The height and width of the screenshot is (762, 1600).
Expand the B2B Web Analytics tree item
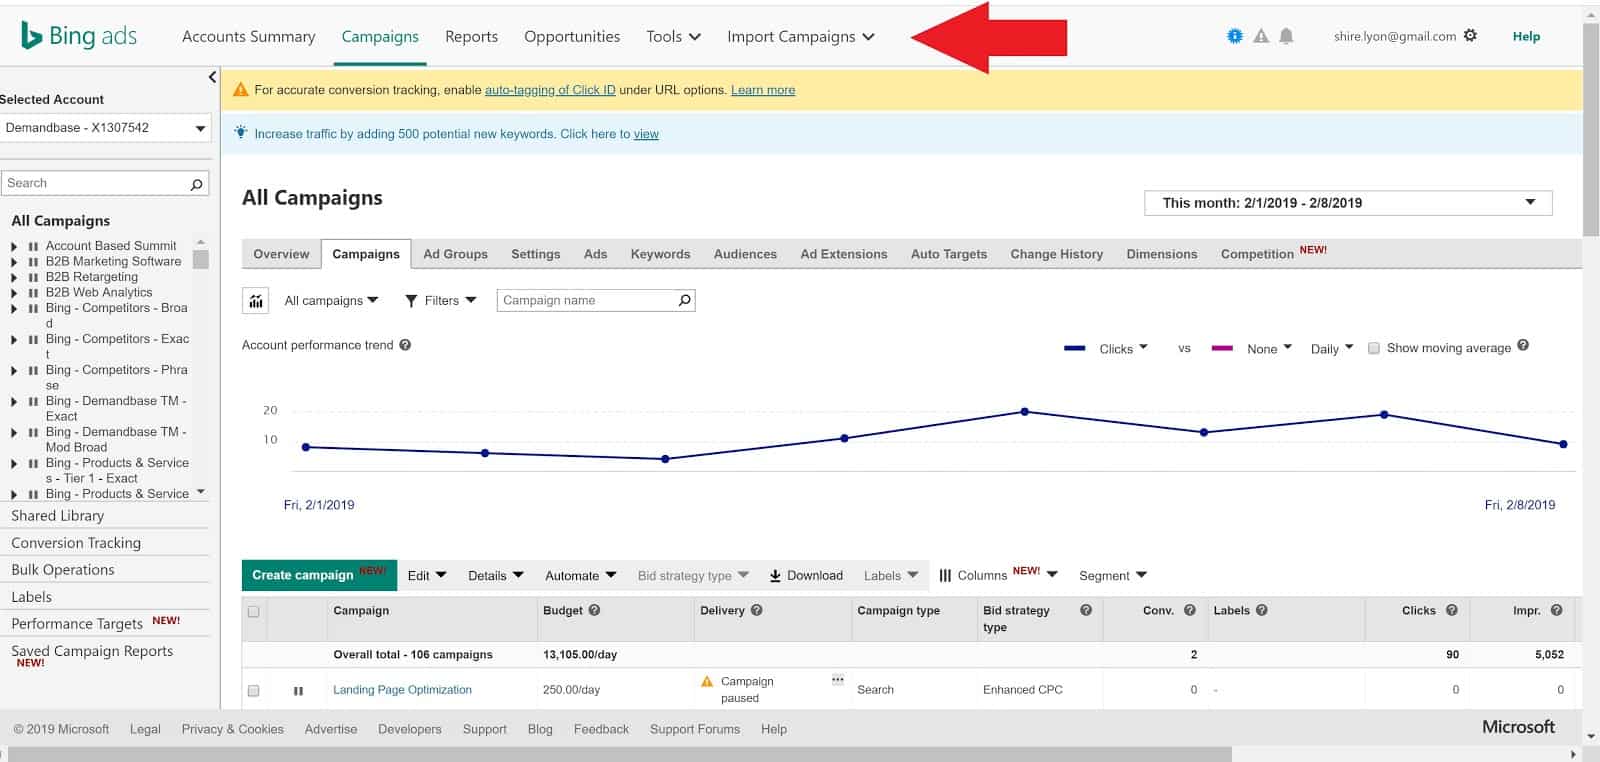[14, 293]
